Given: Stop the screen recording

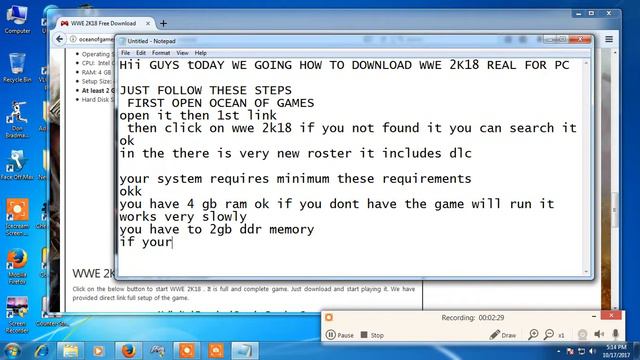Looking at the screenshot, I should click(x=372, y=335).
